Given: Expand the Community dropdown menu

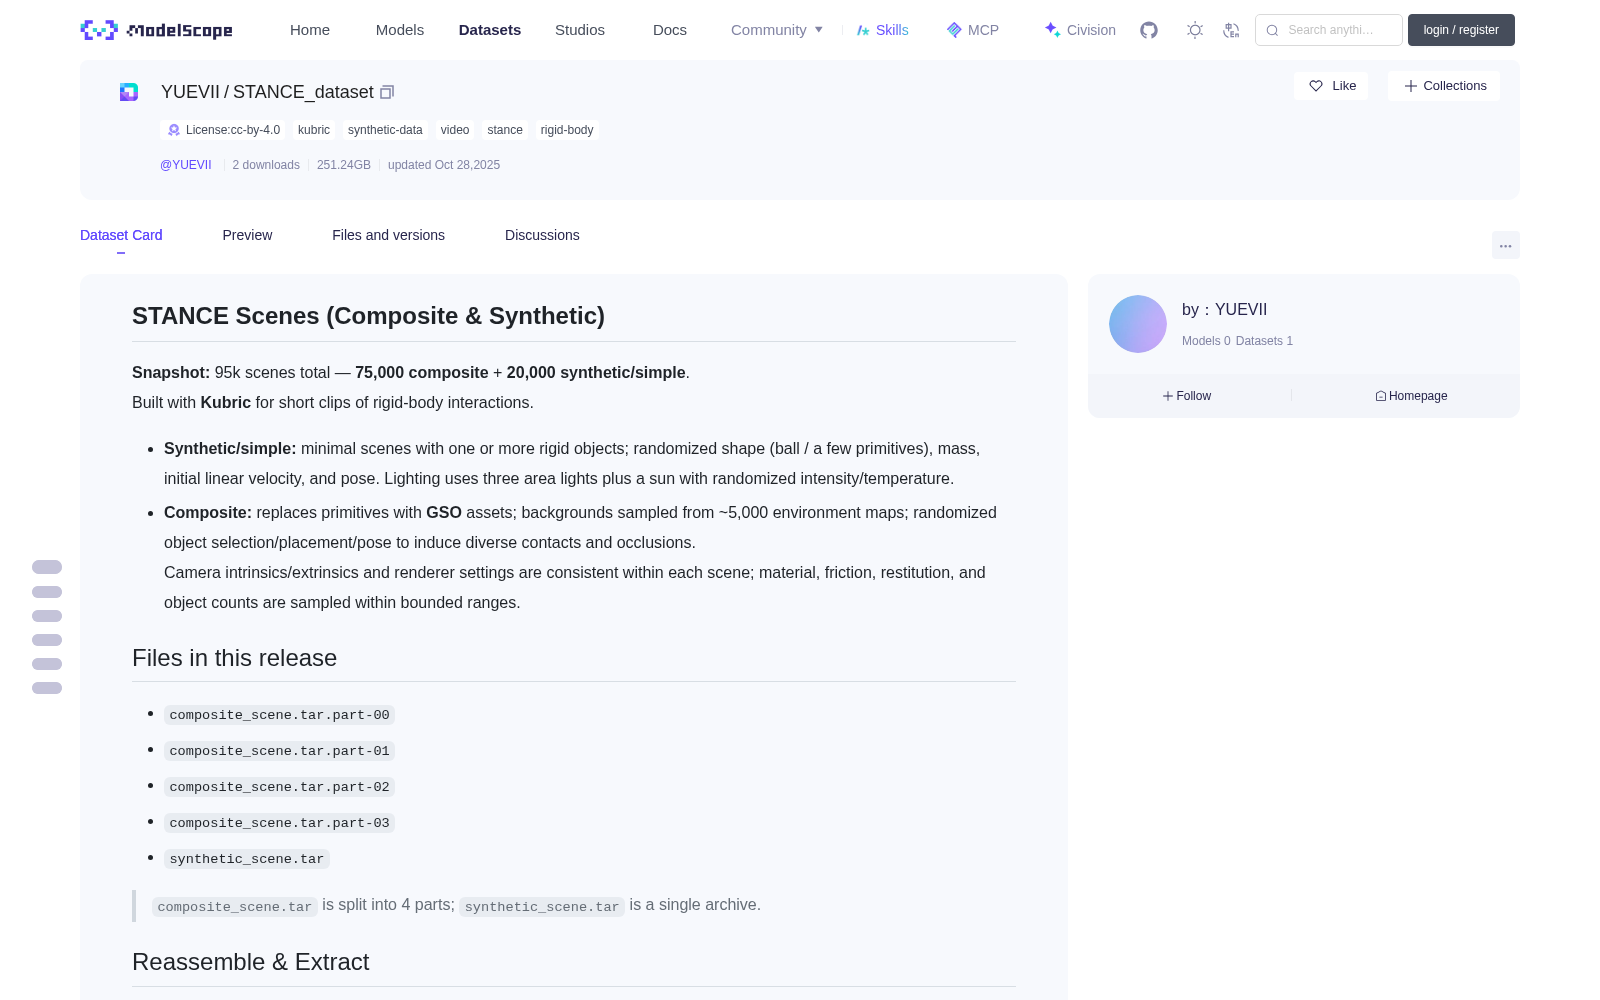Looking at the screenshot, I should (777, 30).
